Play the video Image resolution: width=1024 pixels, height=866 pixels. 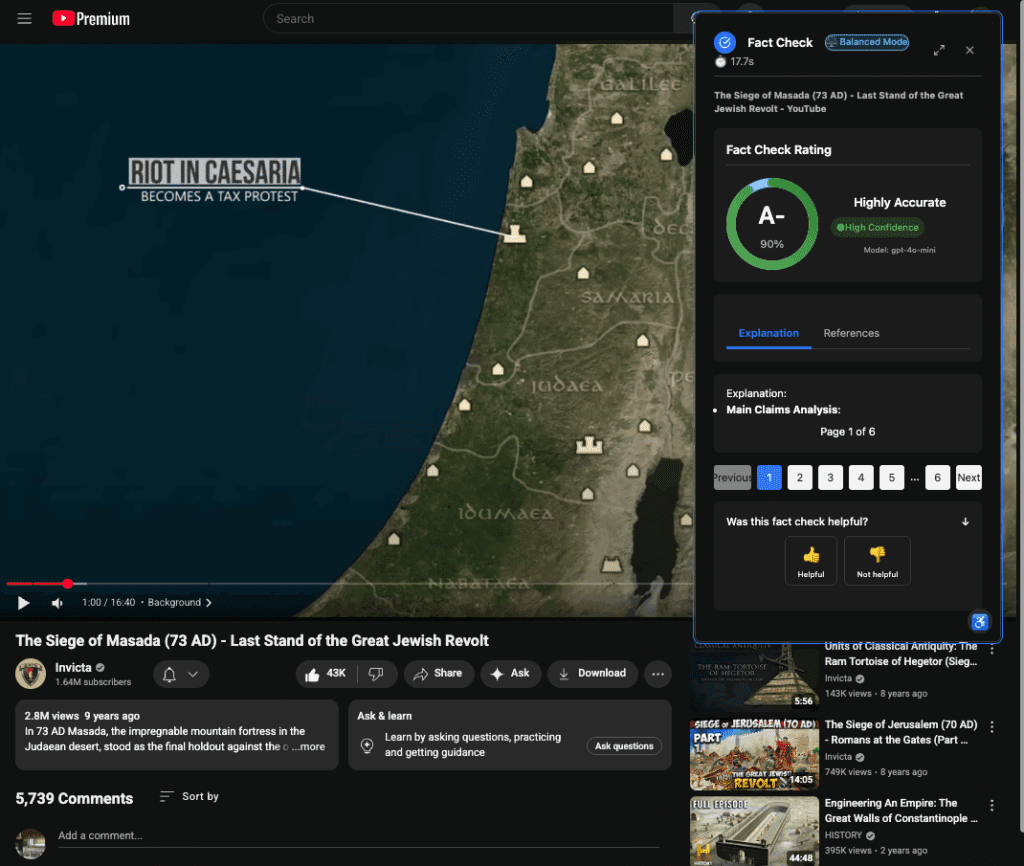(x=24, y=603)
